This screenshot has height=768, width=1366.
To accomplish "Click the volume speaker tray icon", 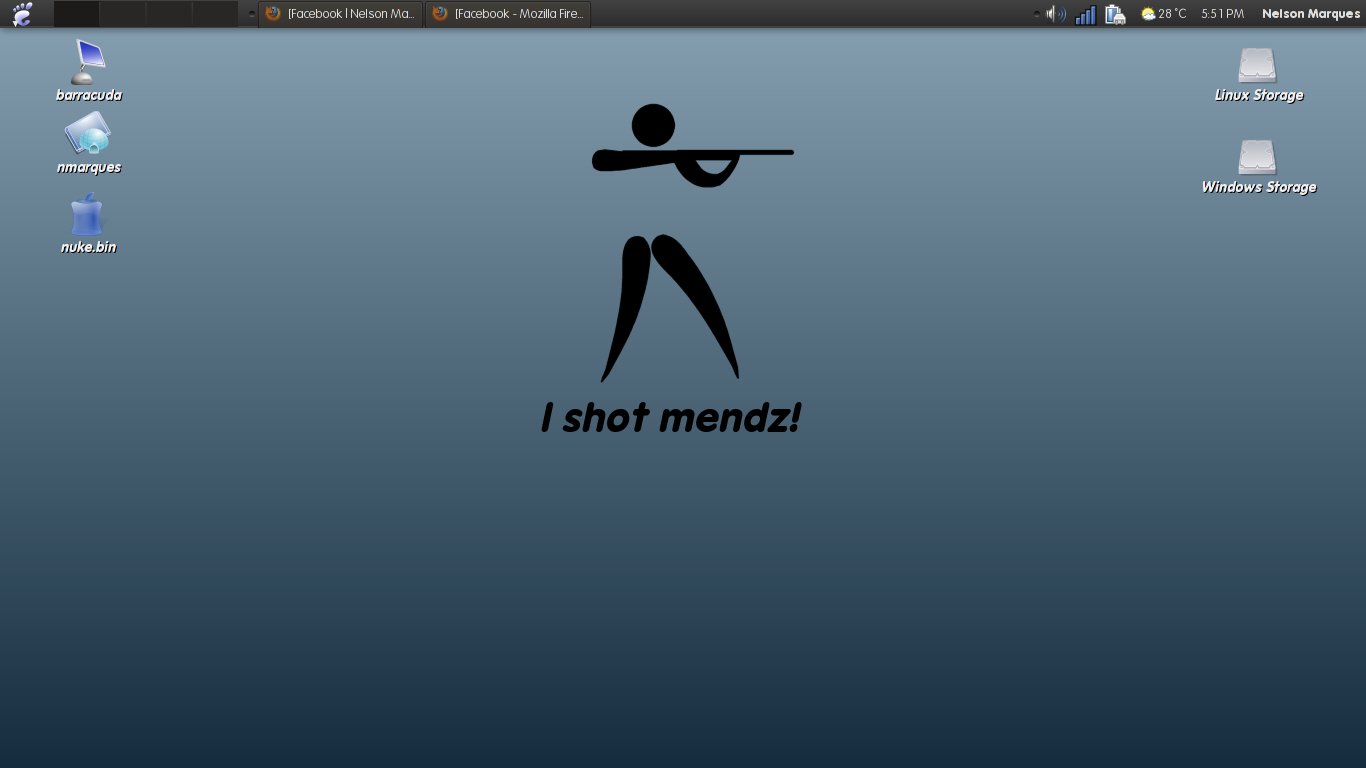I will point(1056,14).
